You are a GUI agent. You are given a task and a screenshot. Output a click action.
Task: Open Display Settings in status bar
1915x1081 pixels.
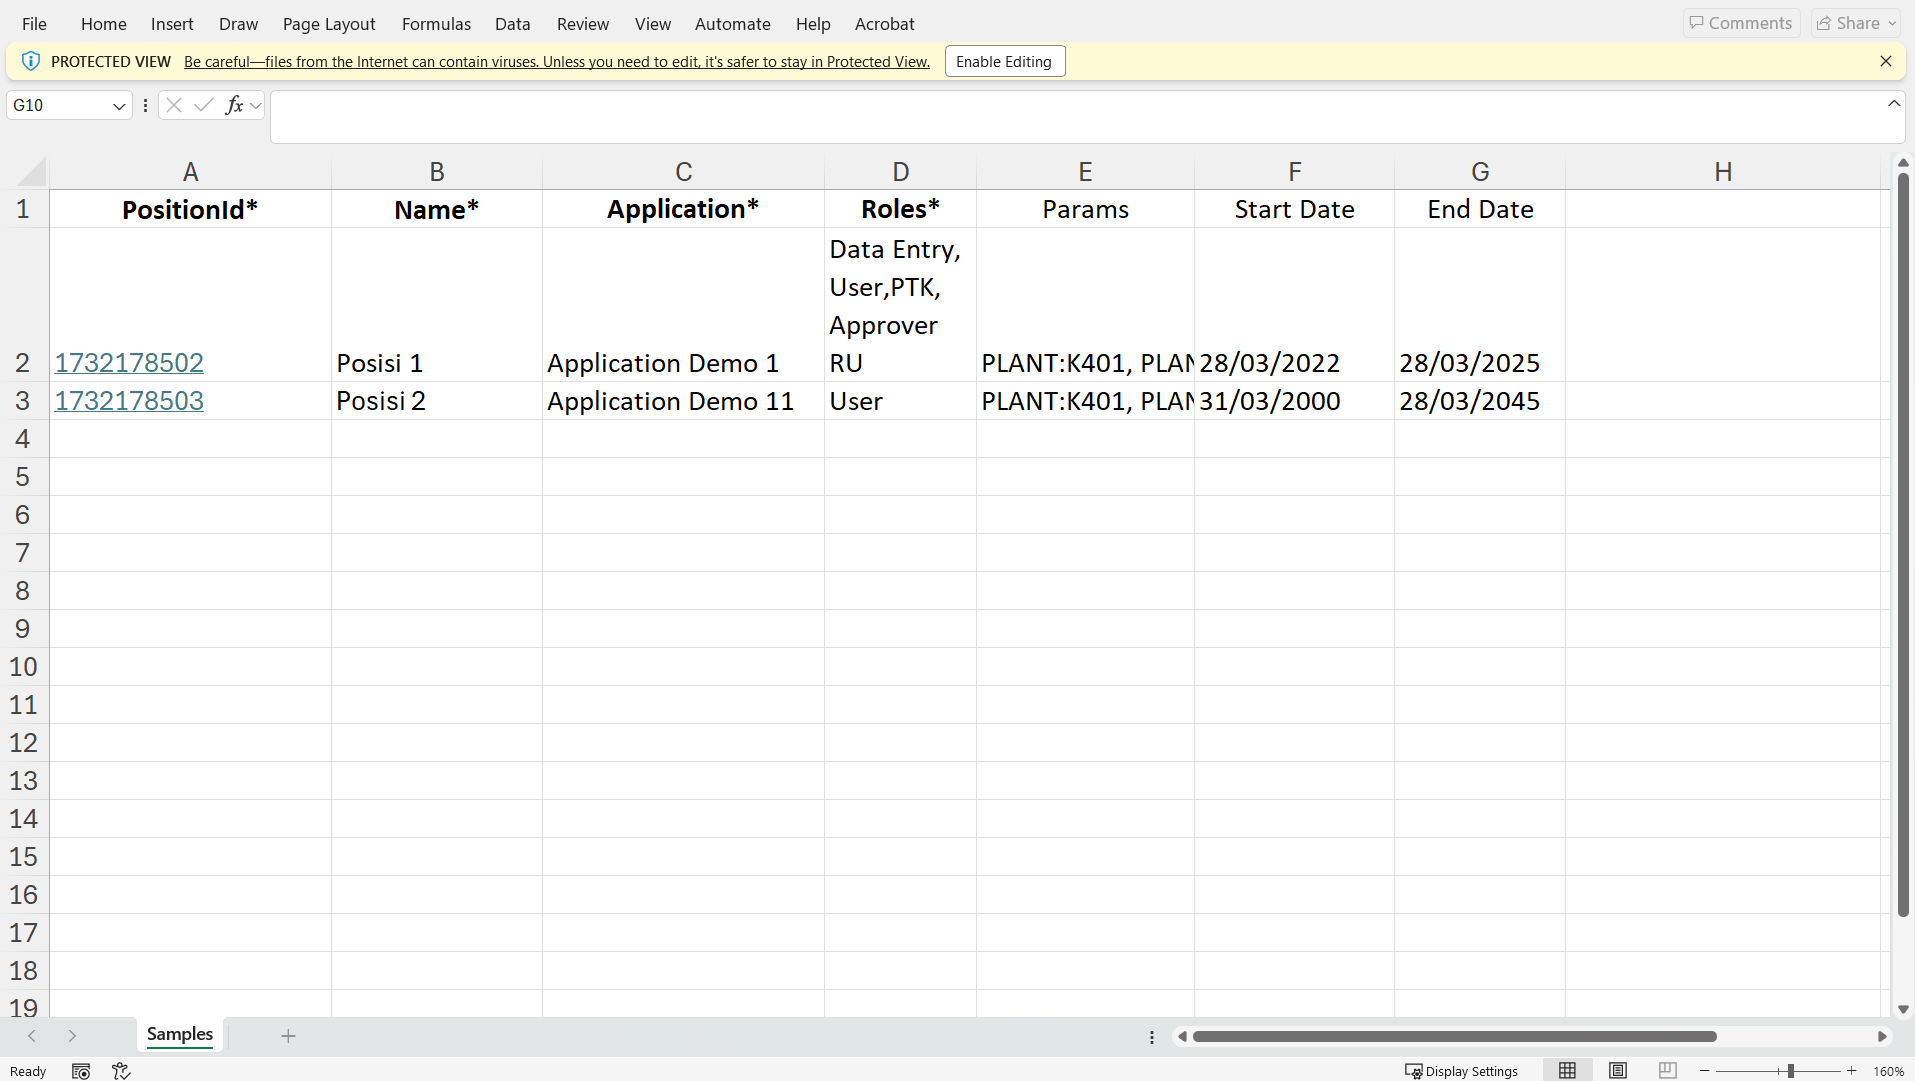click(x=1461, y=1071)
